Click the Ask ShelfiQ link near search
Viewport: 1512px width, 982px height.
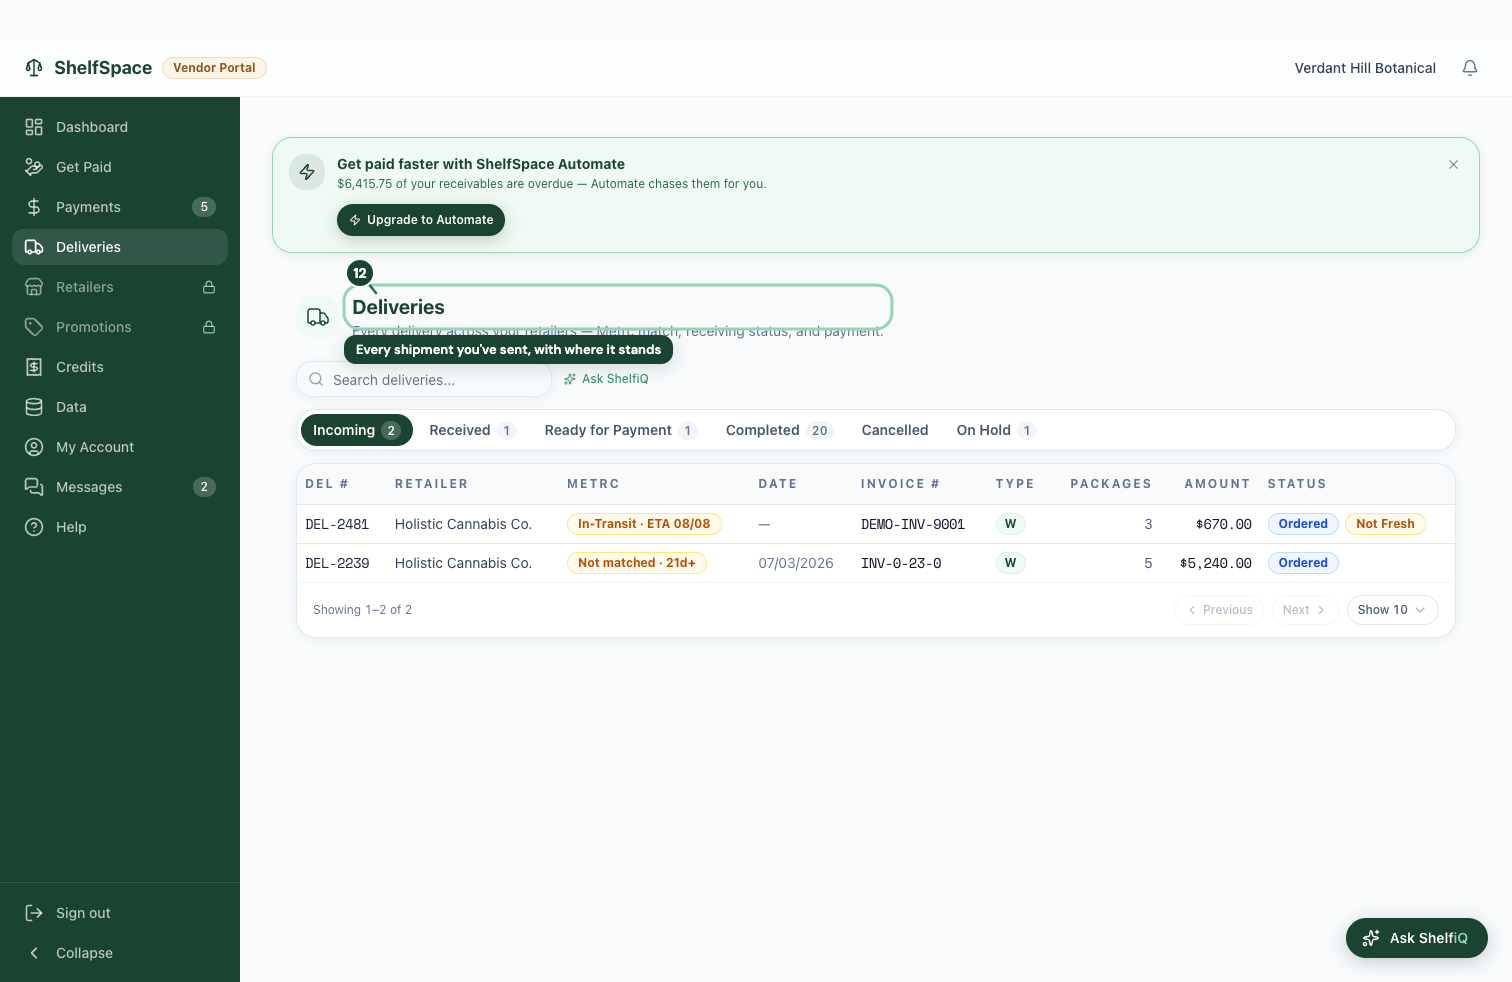[606, 379]
